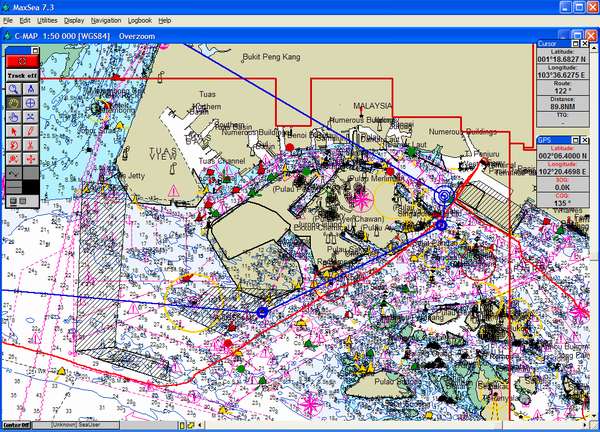Click GPS longitude 102°20.4698 E
The height and width of the screenshot is (432, 600).
[x=562, y=172]
